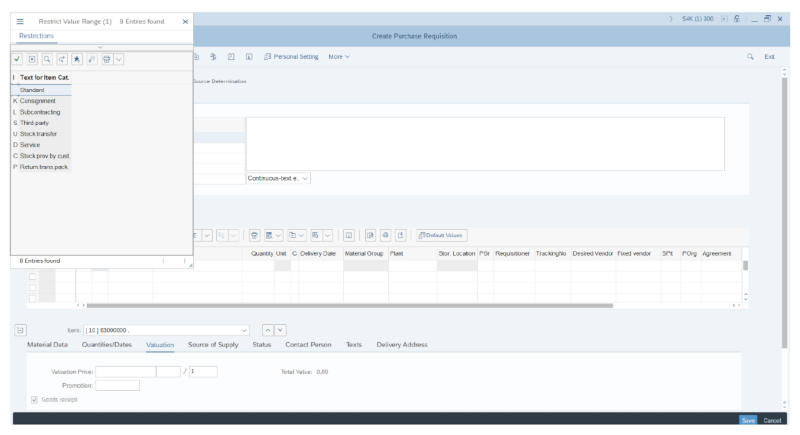Collapse item detail section icon
This screenshot has height=435, width=800.
pos(19,329)
